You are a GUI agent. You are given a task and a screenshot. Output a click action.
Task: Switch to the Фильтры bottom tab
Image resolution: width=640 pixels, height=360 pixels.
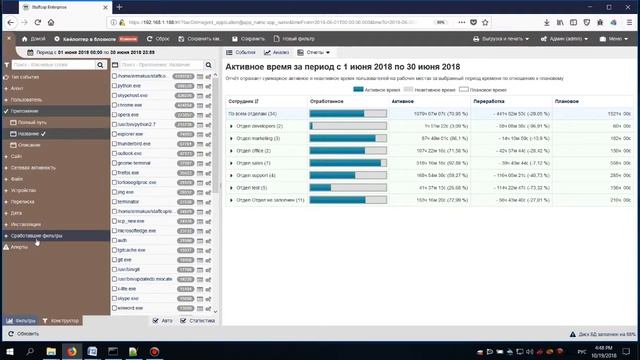coord(20,321)
